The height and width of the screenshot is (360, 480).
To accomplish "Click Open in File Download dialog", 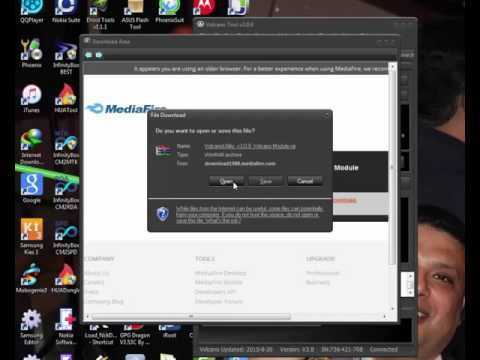I will pos(226,181).
